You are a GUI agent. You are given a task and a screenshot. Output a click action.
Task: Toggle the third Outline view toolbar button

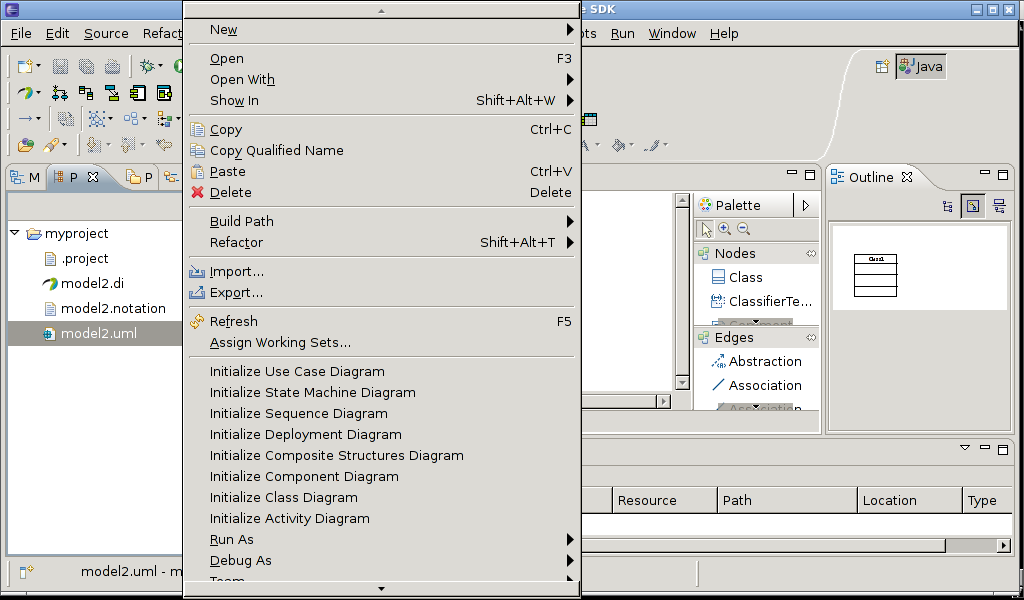click(999, 206)
